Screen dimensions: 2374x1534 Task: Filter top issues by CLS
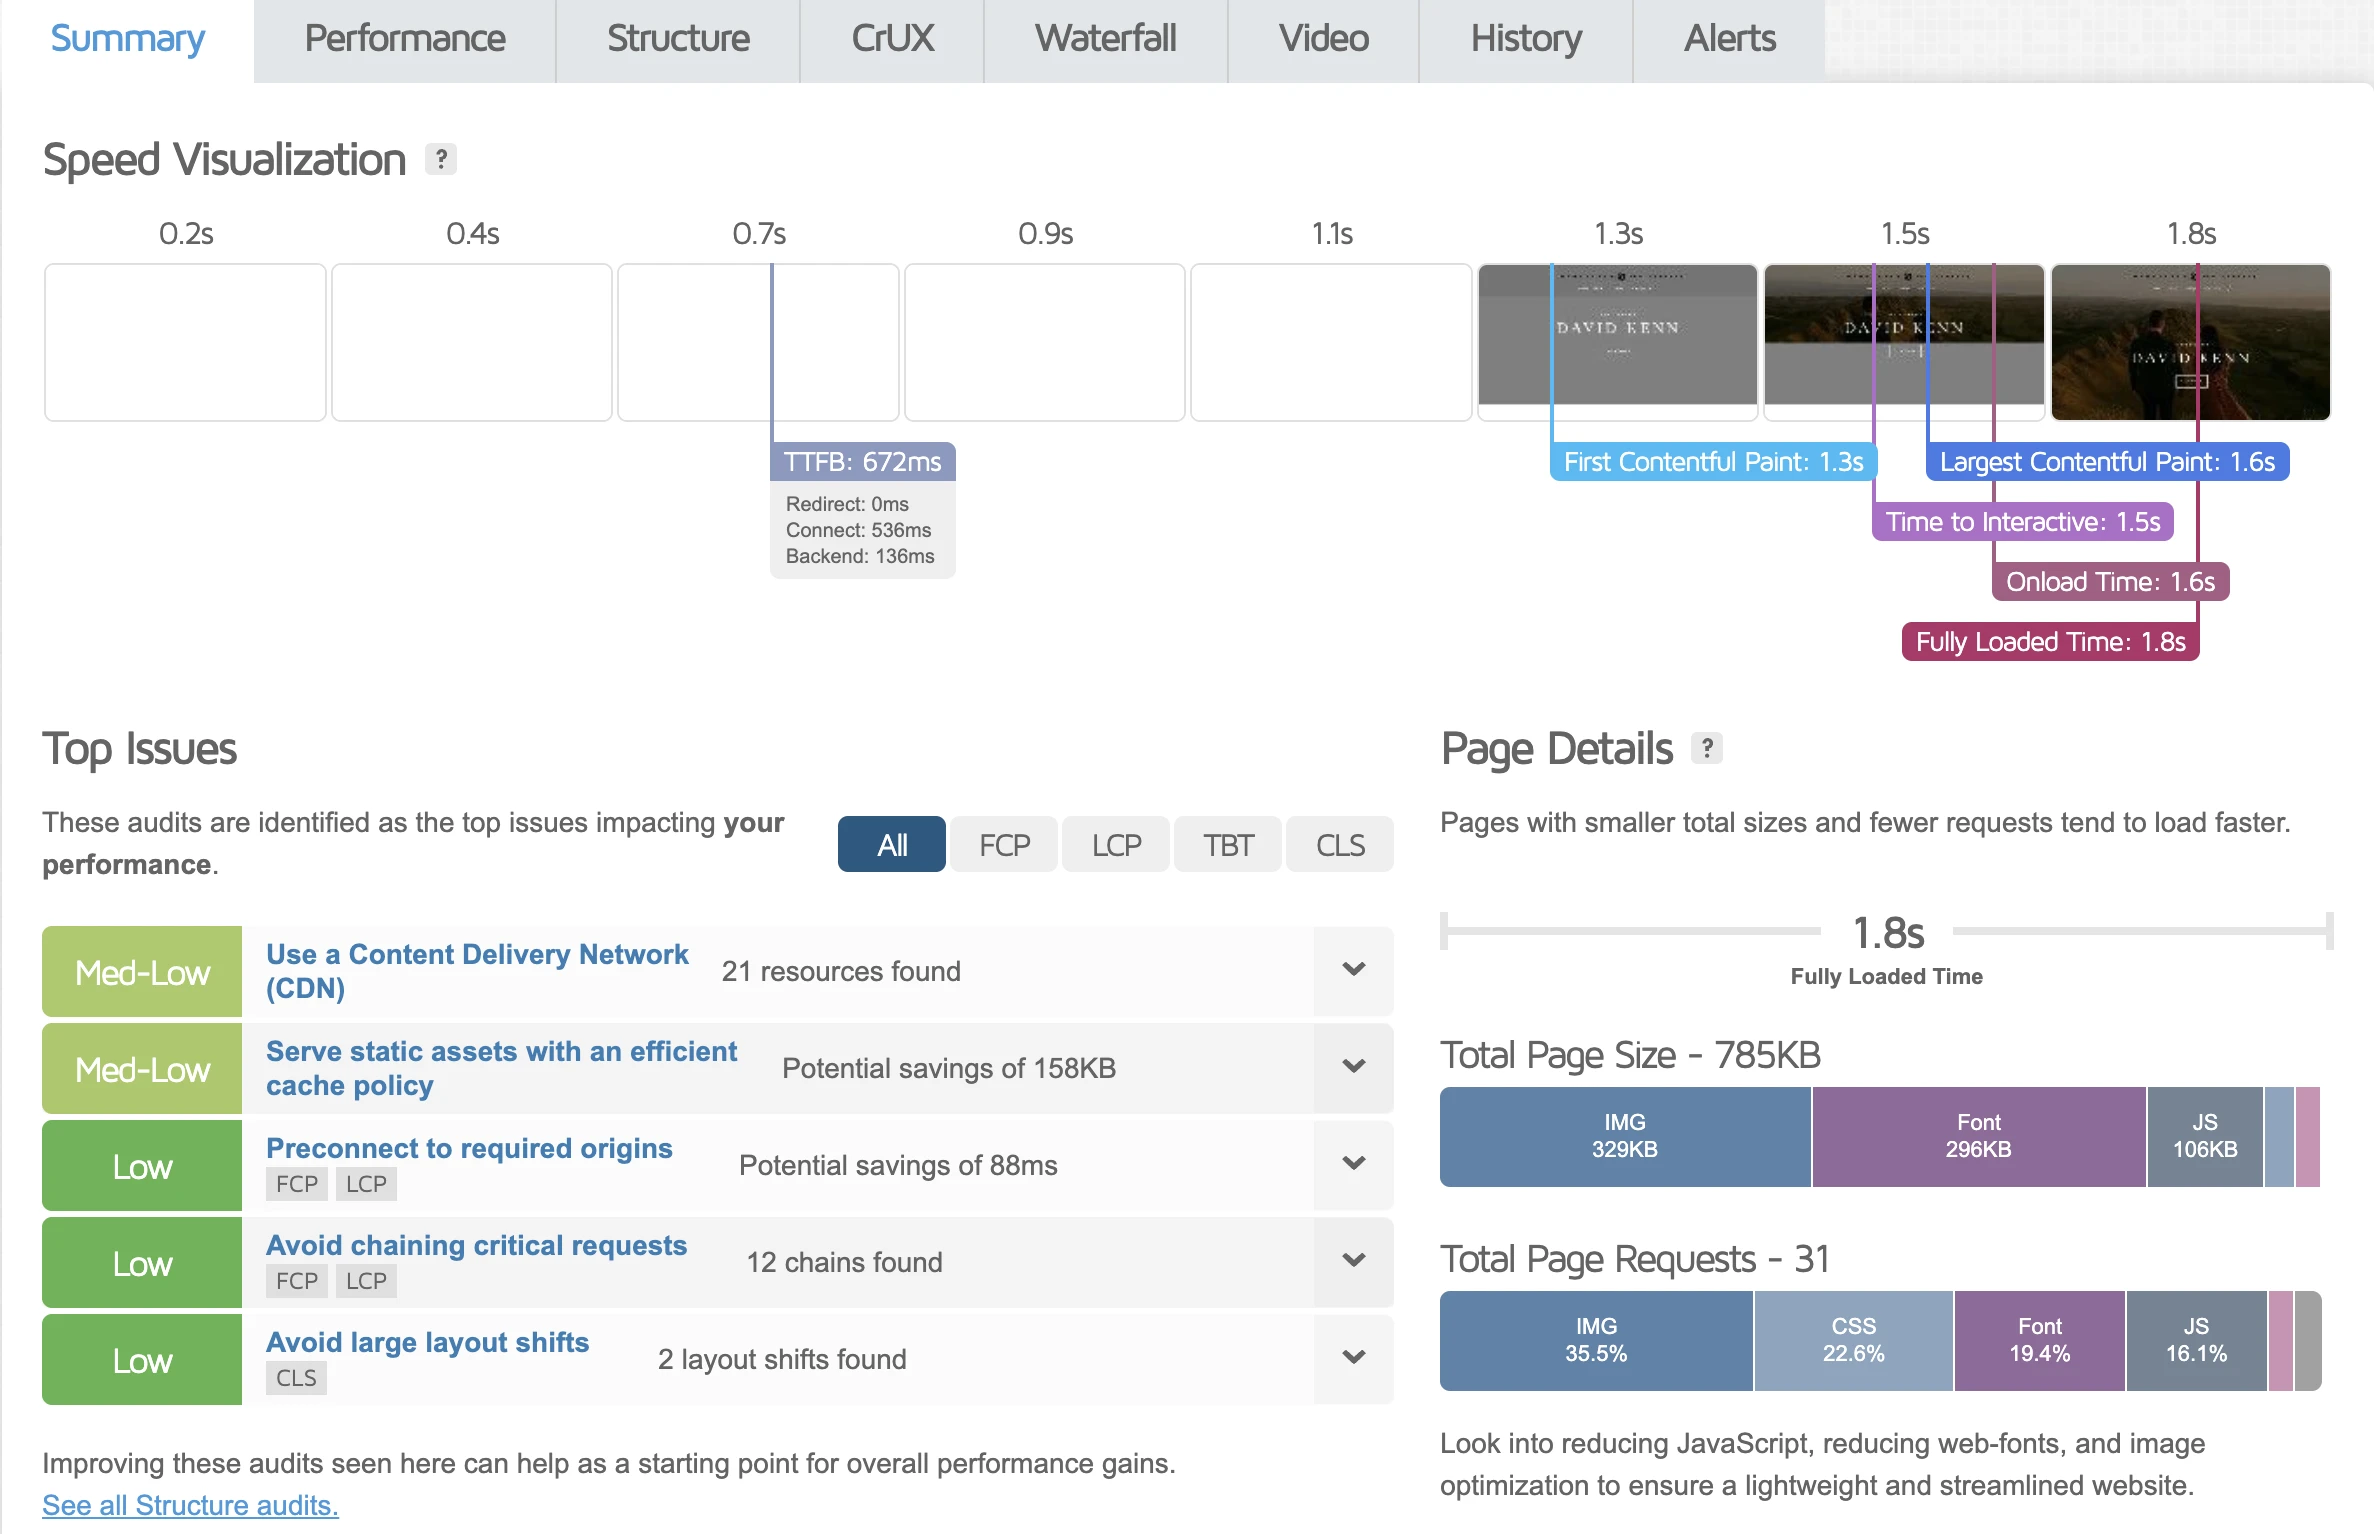(x=1339, y=844)
